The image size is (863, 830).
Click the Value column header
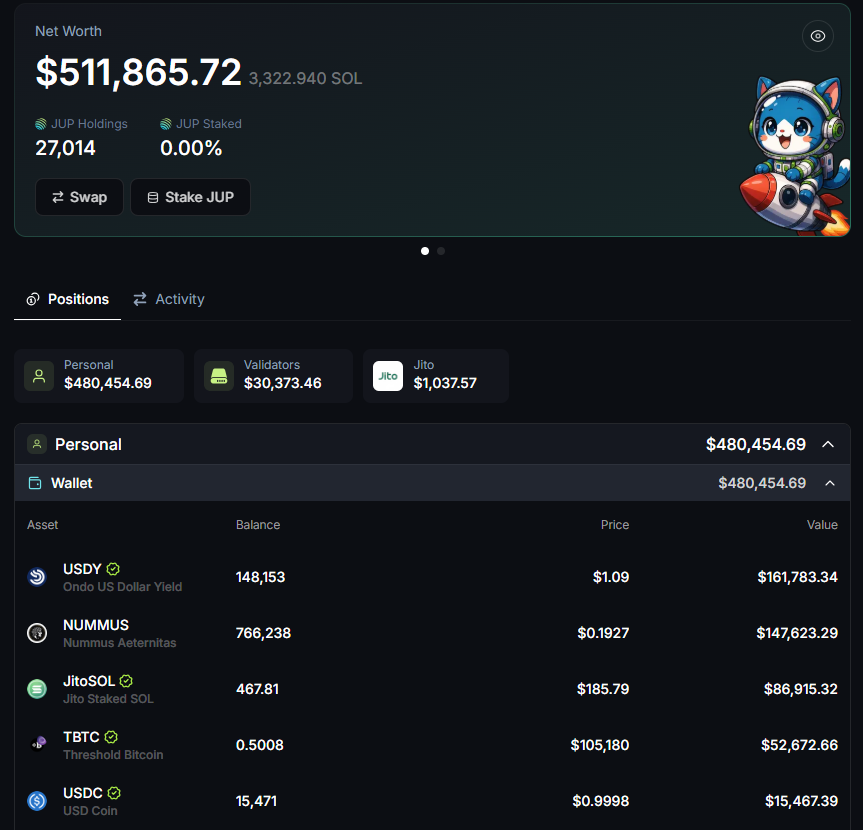[822, 525]
